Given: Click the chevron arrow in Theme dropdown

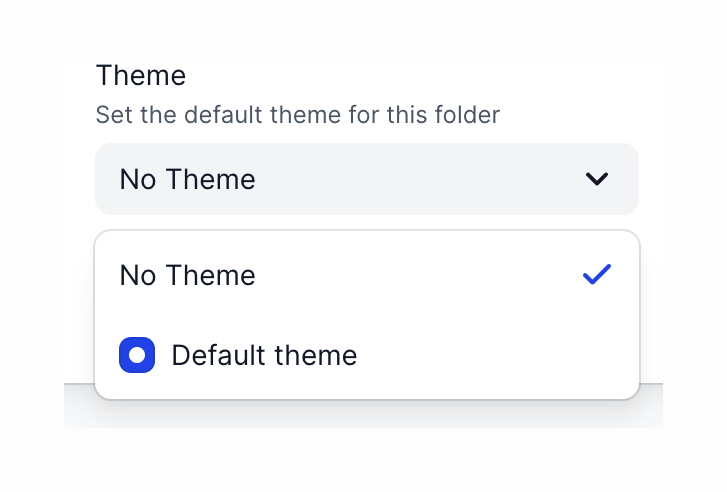Looking at the screenshot, I should [x=597, y=179].
